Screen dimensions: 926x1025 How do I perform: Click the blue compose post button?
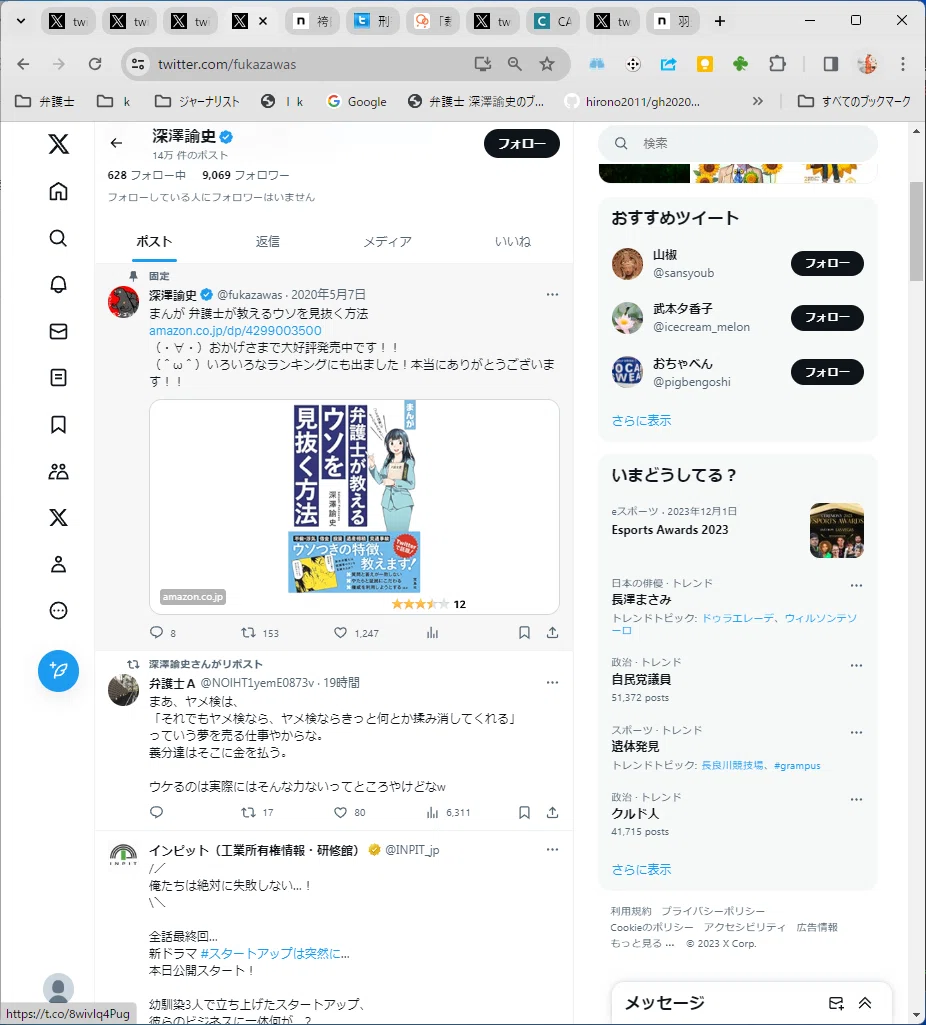[x=58, y=671]
